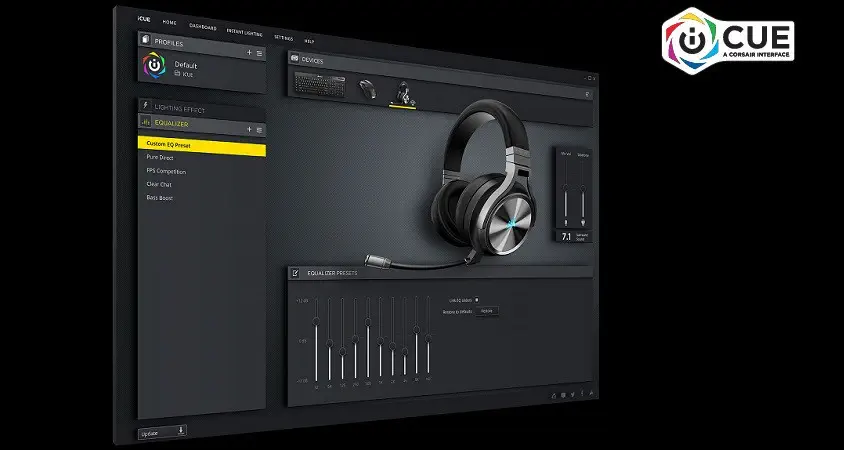Select the keyboard device thumbnail
Image resolution: width=844 pixels, height=450 pixels.
click(x=320, y=84)
